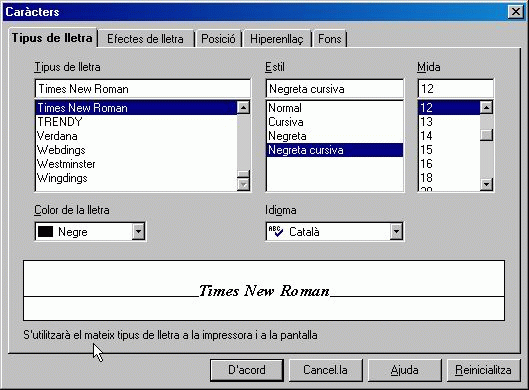Choose Negreta cursiva in style list

335,150
